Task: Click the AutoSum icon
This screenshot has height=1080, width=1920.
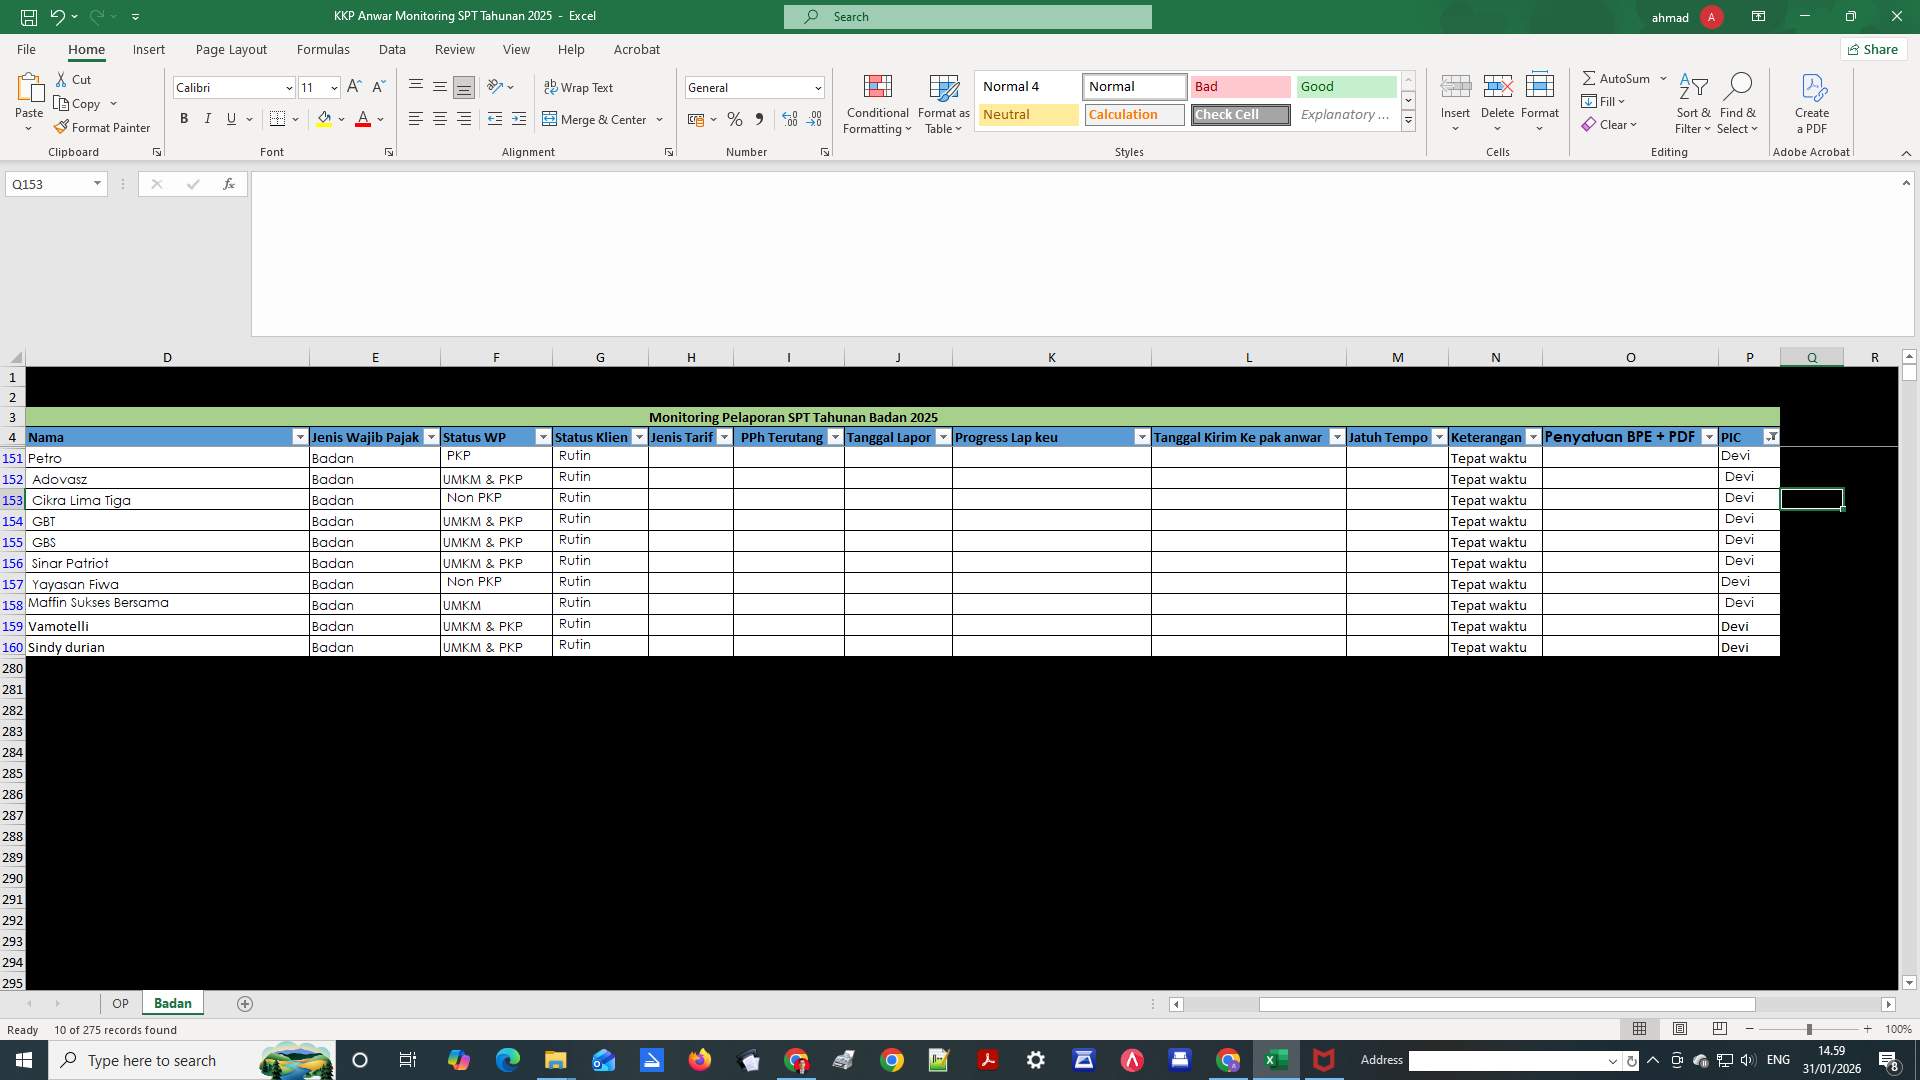Action: pos(1618,78)
